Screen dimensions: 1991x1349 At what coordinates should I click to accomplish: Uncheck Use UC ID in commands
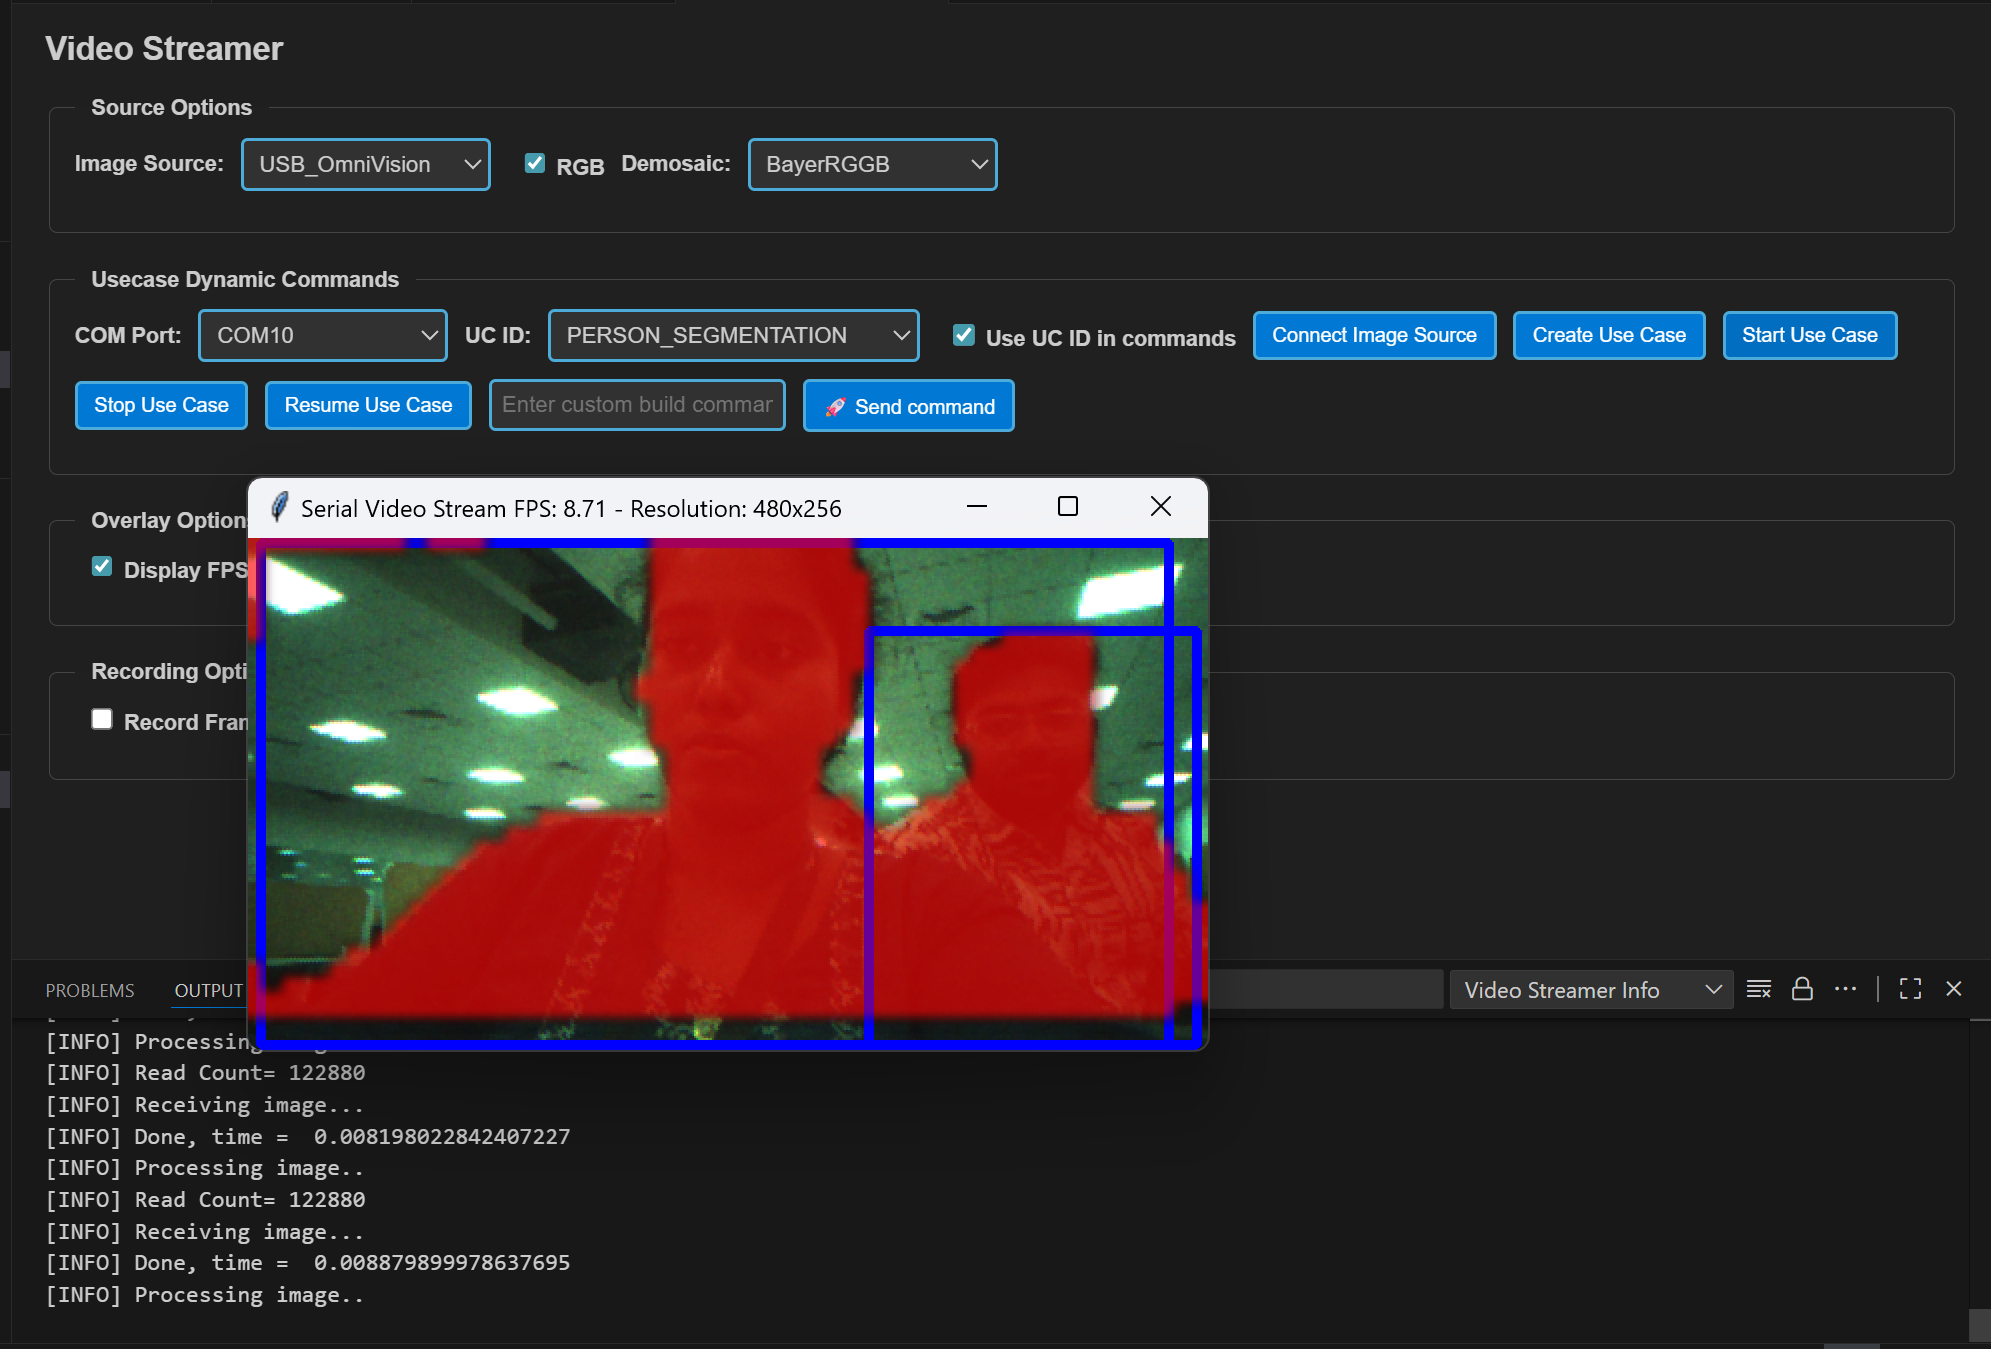coord(963,336)
